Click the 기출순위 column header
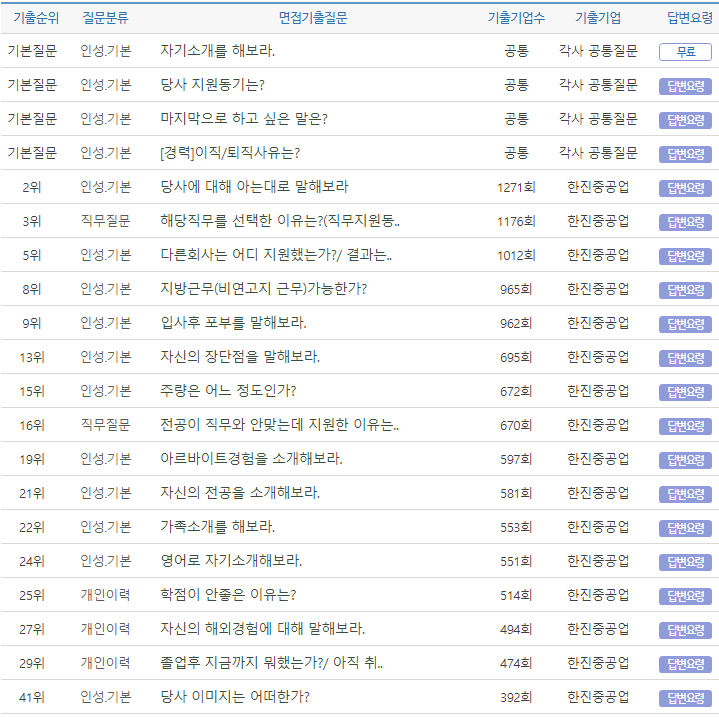This screenshot has height=717, width=719. 36,18
